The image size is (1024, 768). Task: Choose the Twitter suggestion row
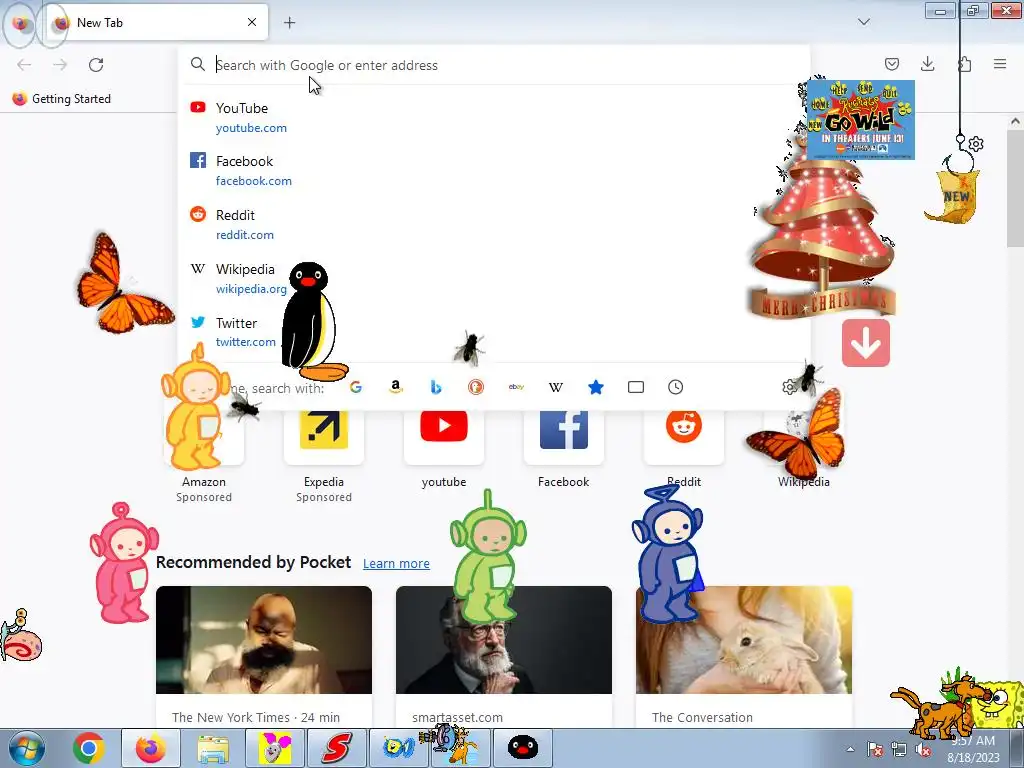[494, 332]
